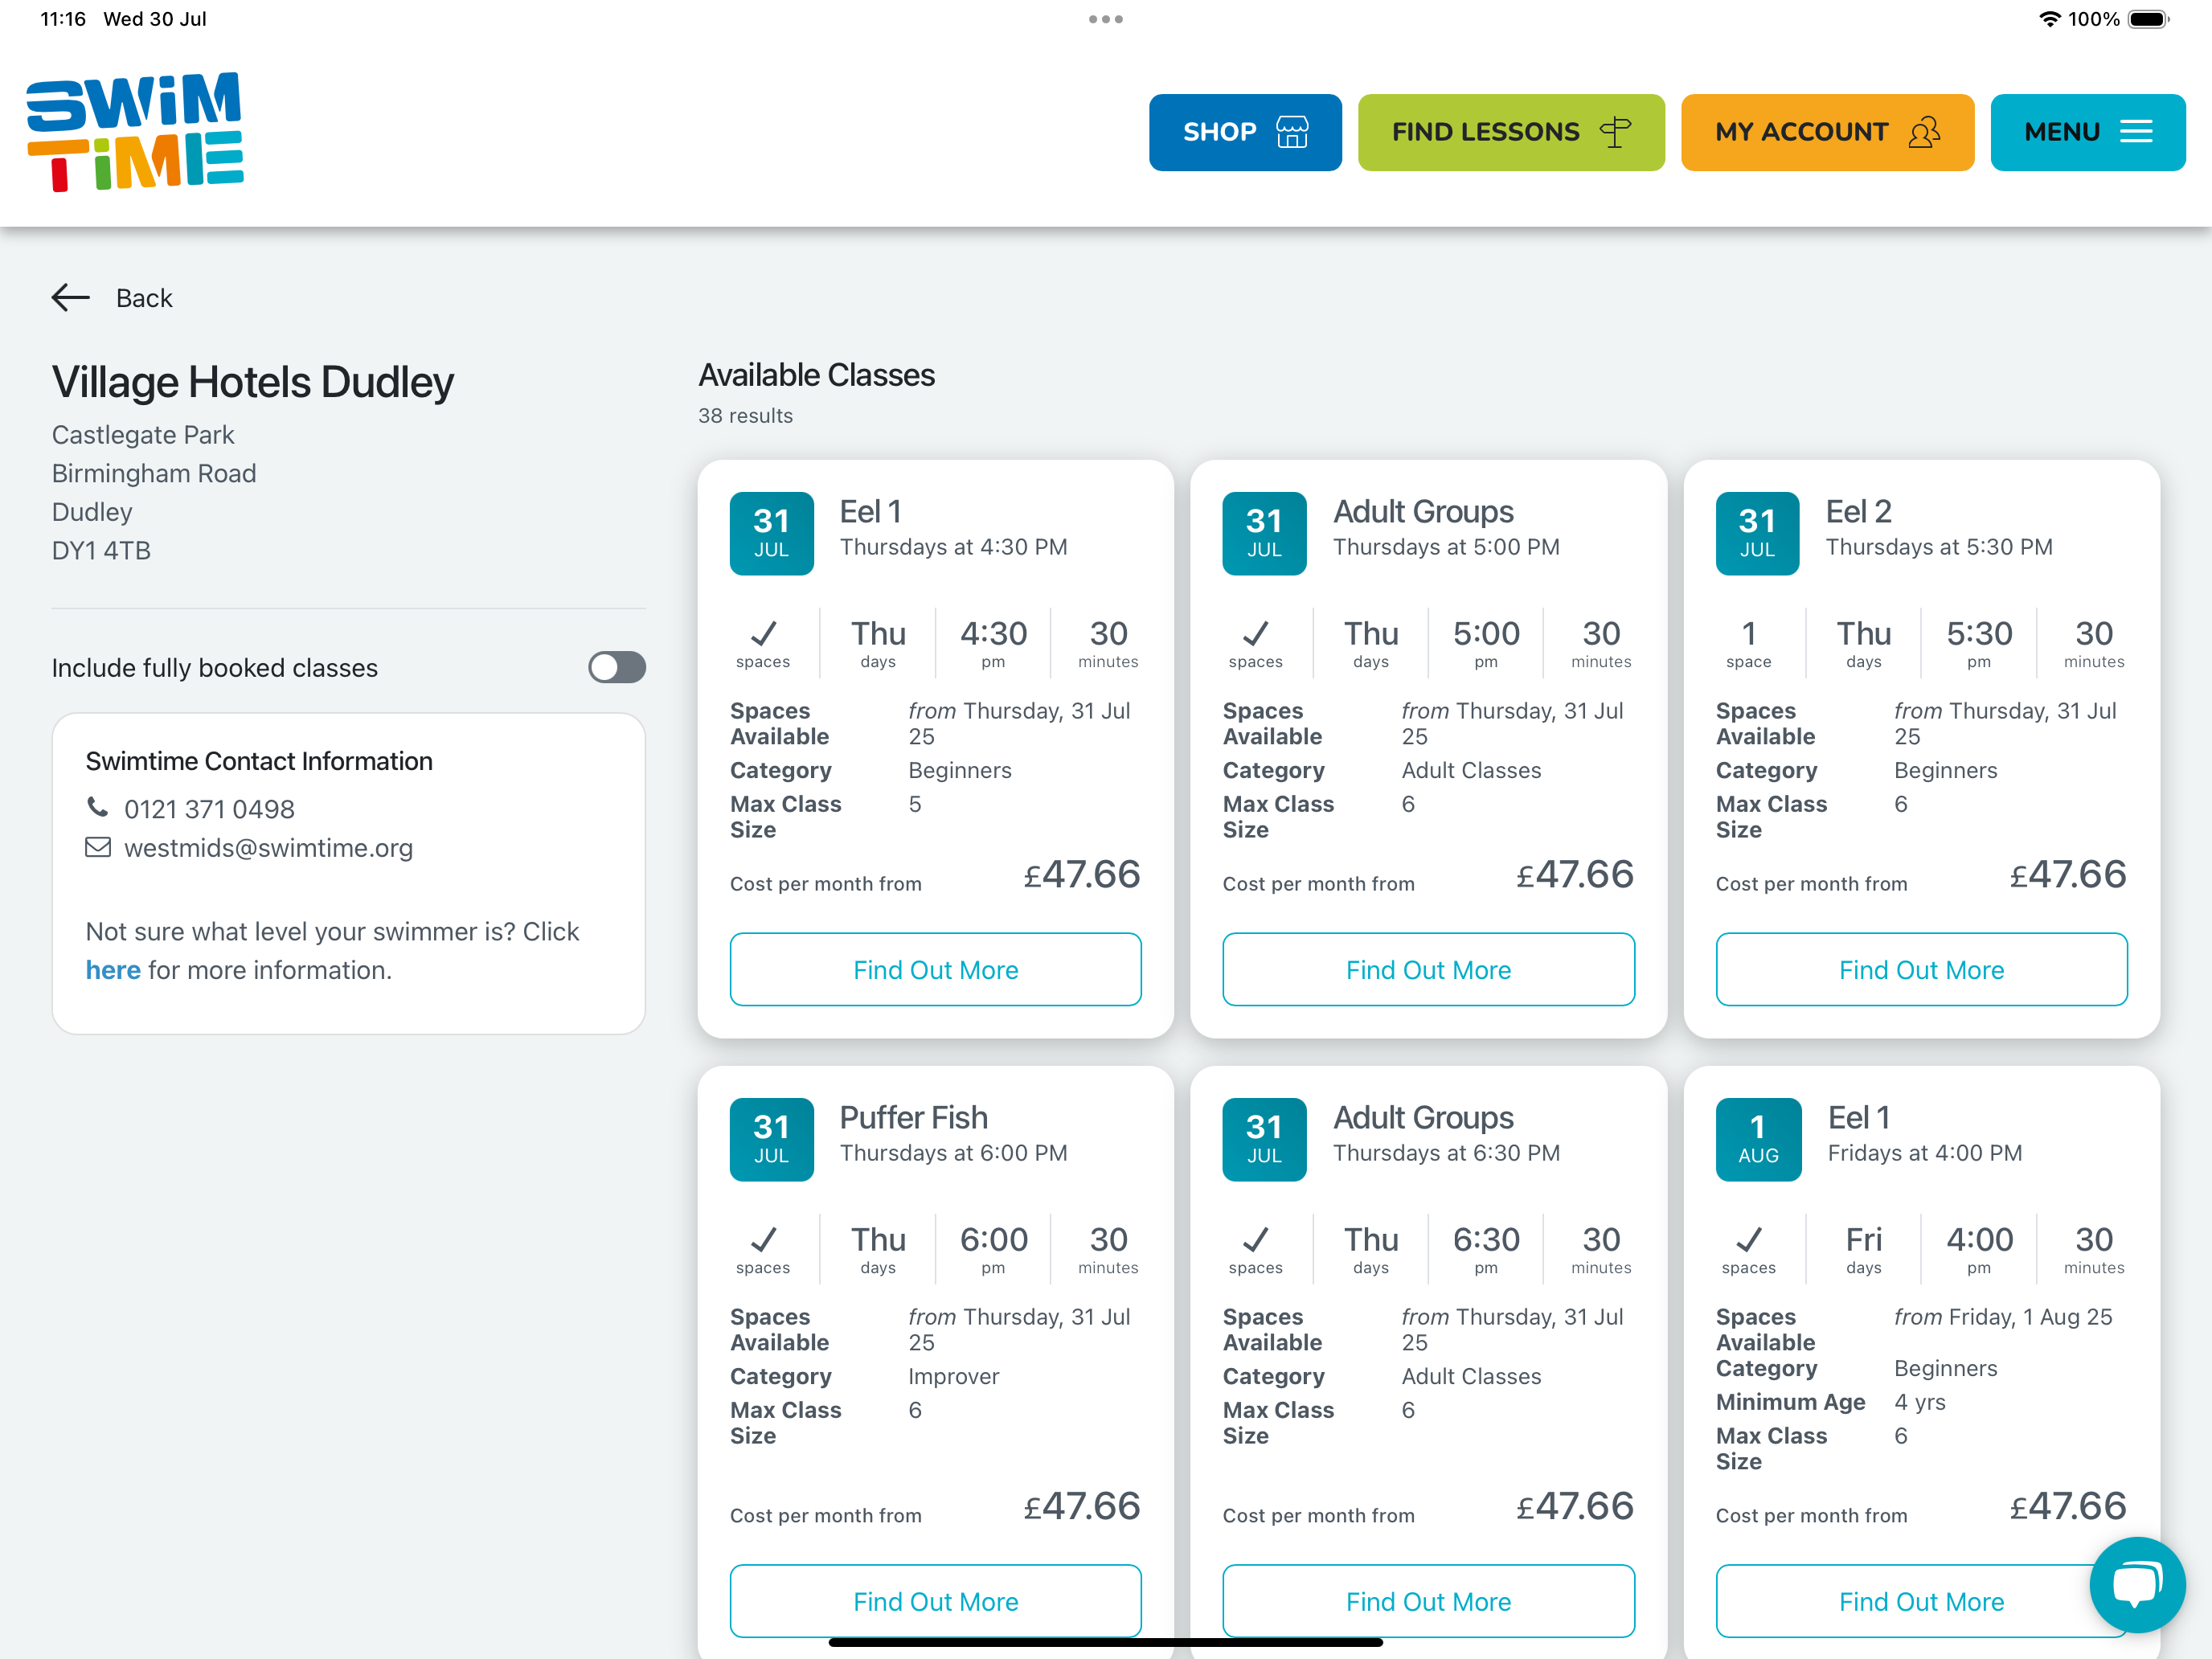Click the 31 JUL badge on Adult Groups 5:00 PM
Screen dimensions: 2212x1659
coord(1264,533)
